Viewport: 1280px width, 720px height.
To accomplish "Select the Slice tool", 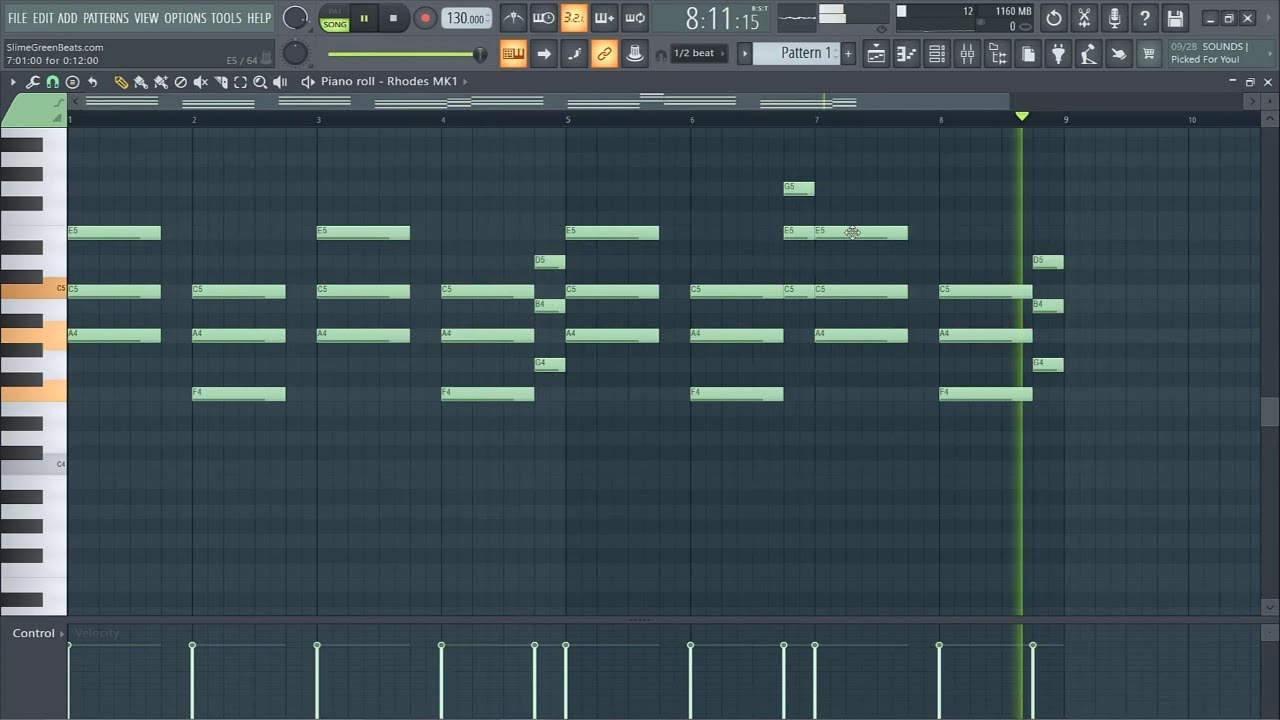I will pos(221,82).
